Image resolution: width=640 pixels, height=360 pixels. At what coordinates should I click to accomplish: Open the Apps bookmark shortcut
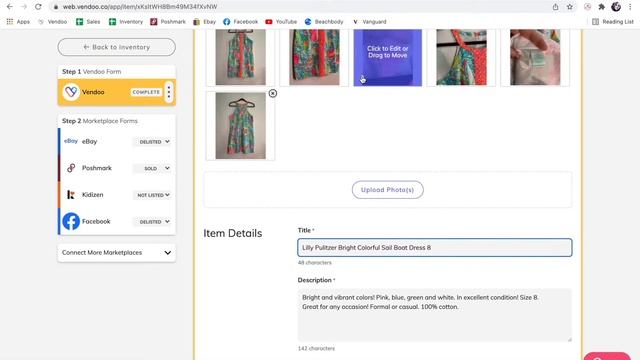[18, 22]
